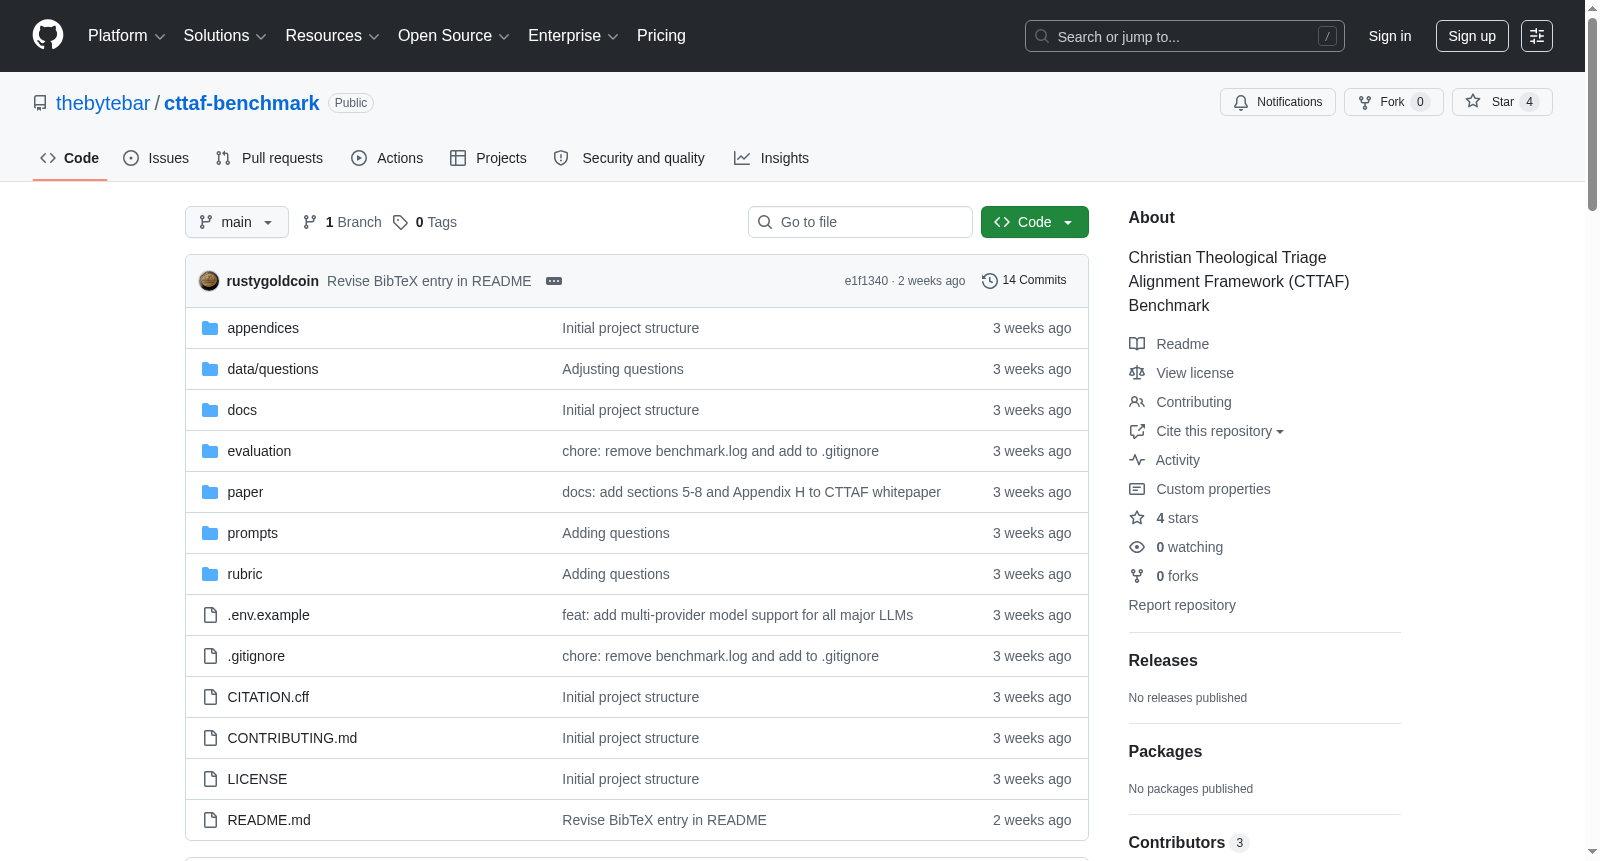The width and height of the screenshot is (1600, 861).
Task: Open the 1 Branch link
Action: (x=342, y=222)
